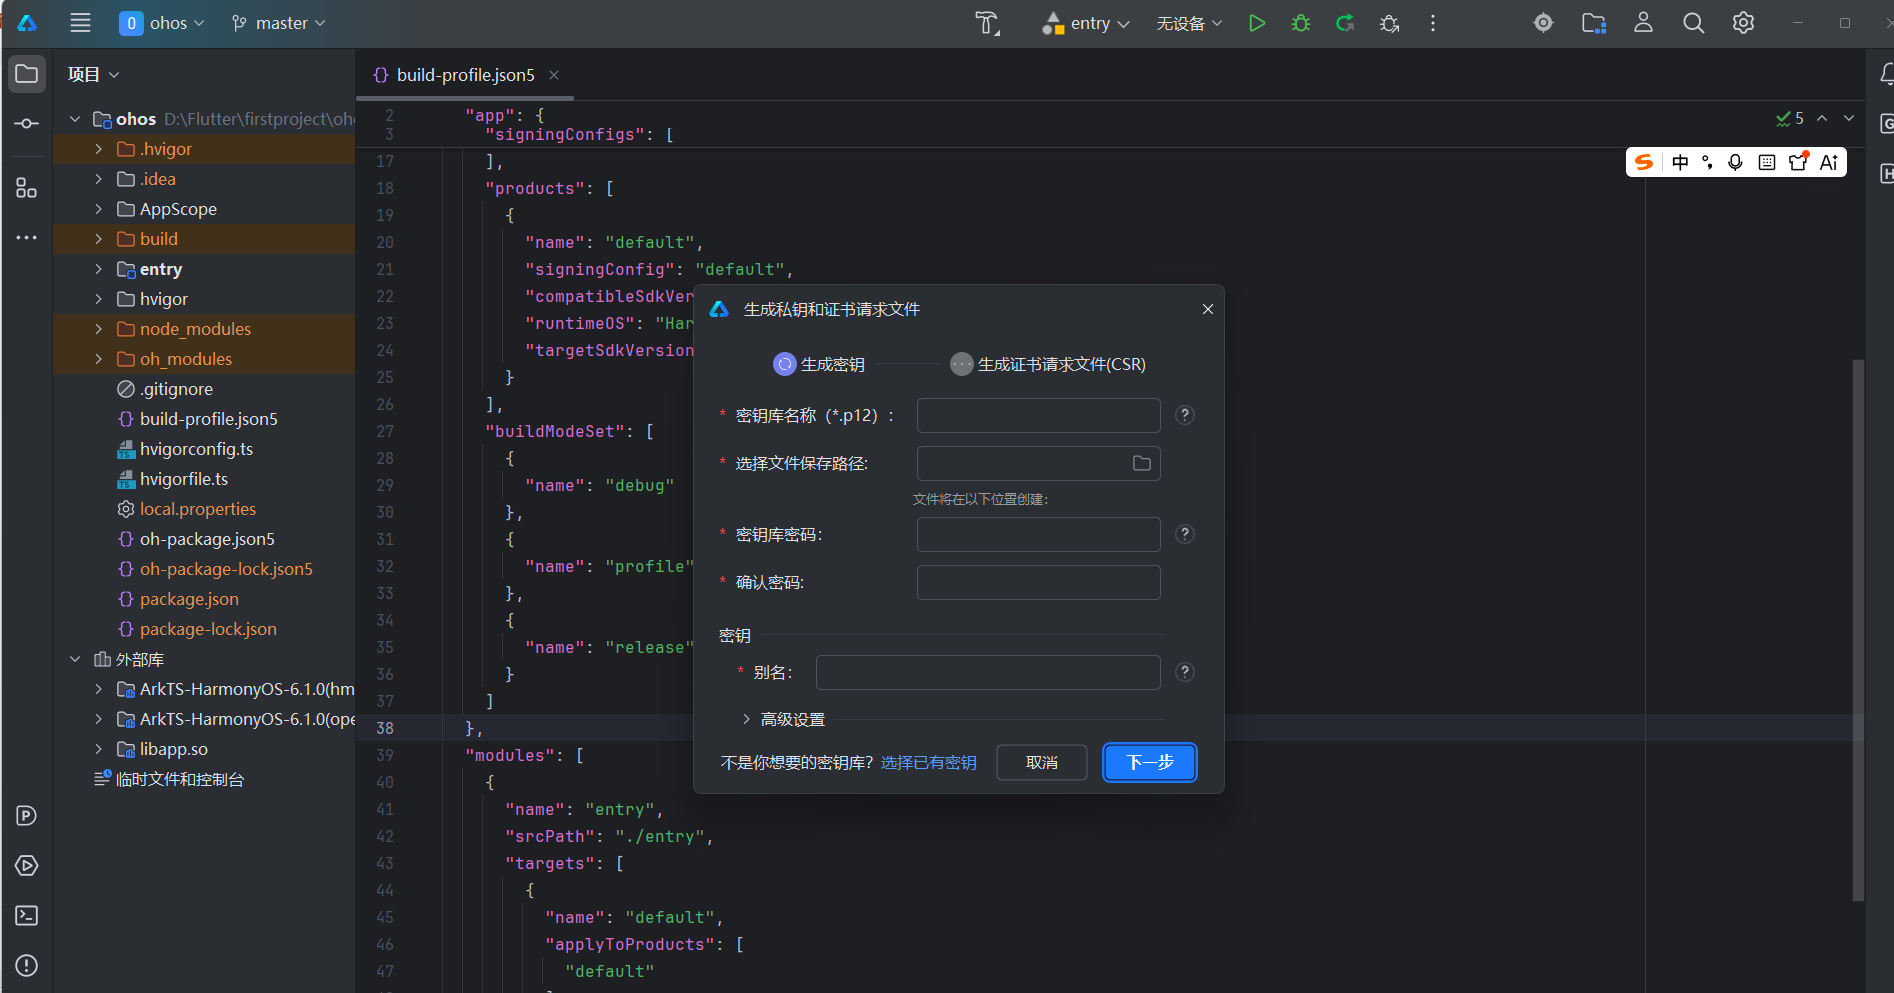Start debugging with the green bug icon
This screenshot has height=993, width=1894.
(1301, 23)
